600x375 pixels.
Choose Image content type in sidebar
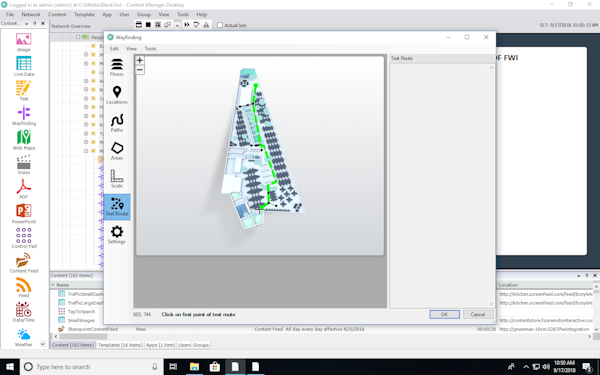coord(23,42)
